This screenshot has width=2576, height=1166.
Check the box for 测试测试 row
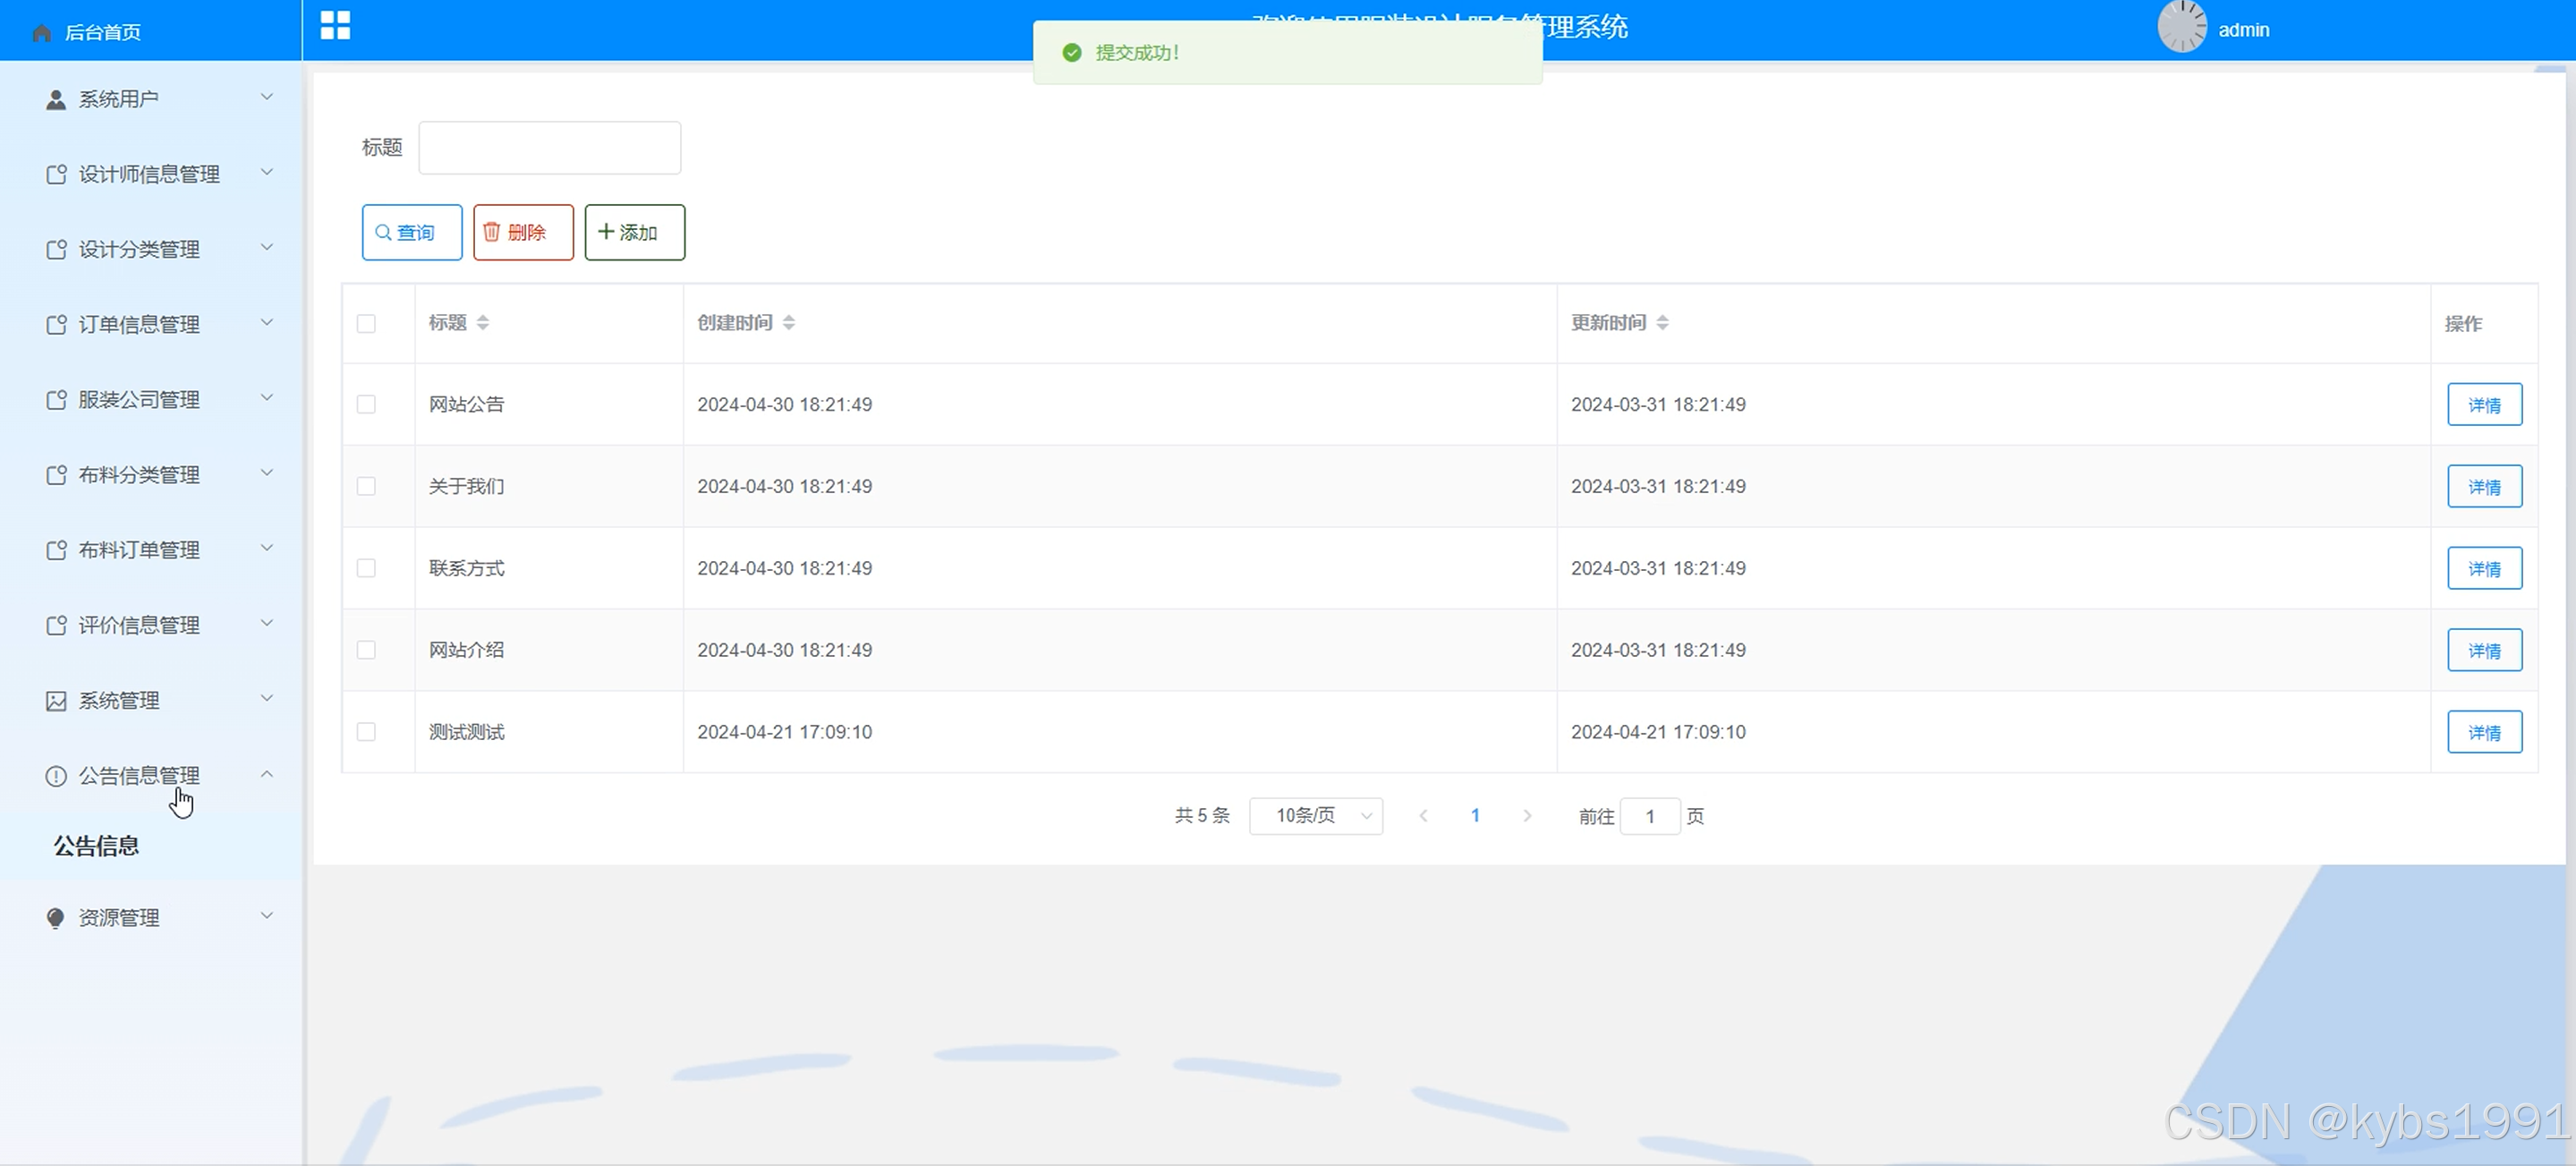pos(366,732)
